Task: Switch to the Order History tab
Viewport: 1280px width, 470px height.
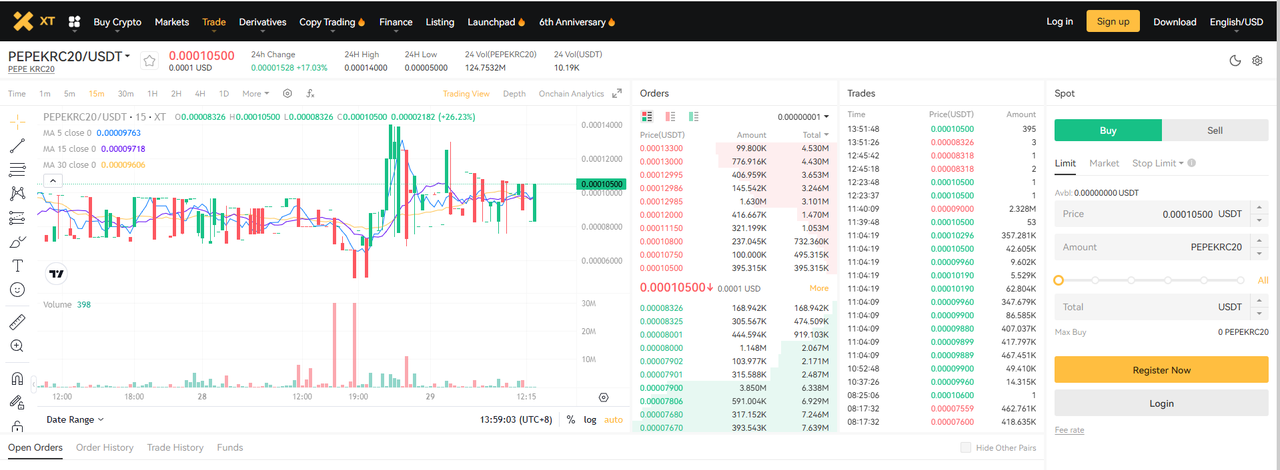Action: (104, 448)
